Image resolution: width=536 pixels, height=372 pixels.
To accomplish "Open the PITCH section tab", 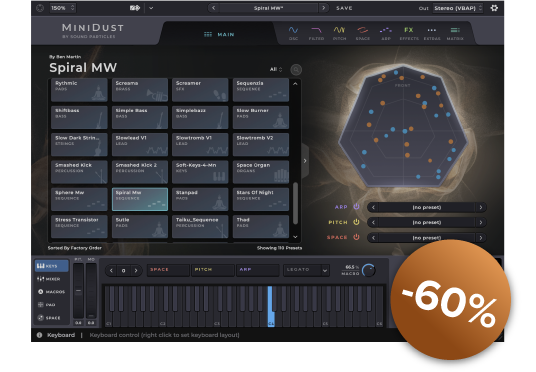I will click(x=339, y=34).
